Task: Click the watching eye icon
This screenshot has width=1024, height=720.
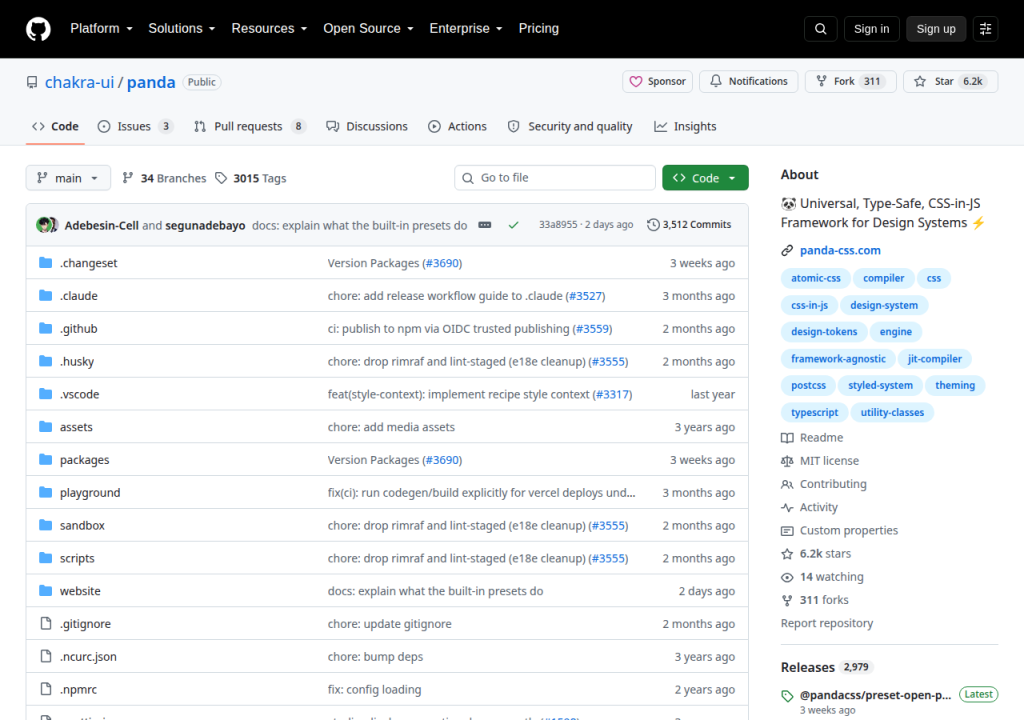Action: (x=787, y=577)
